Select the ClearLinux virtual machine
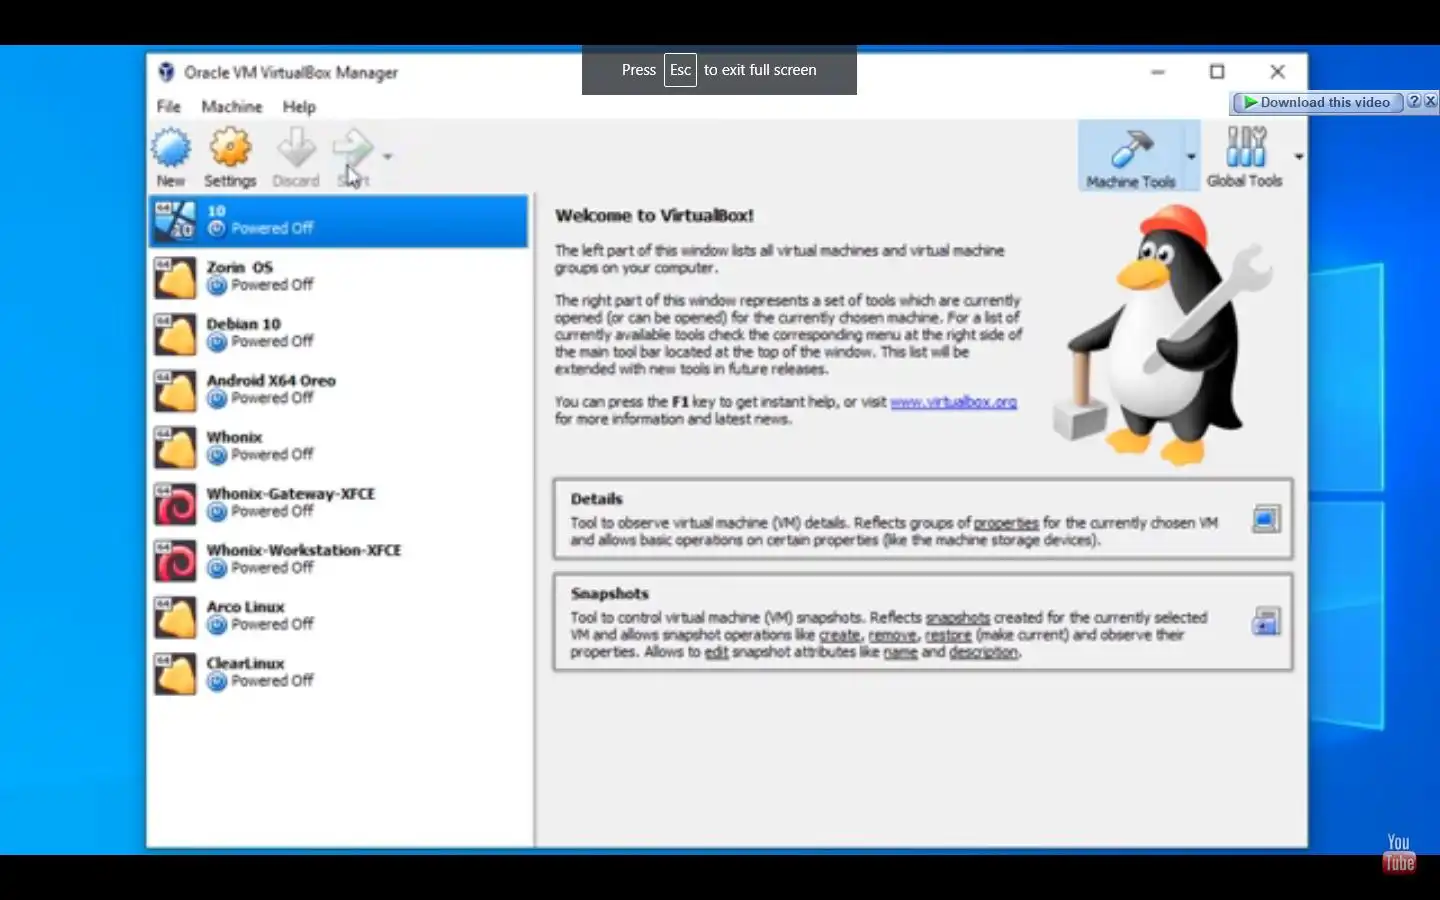 tap(339, 673)
